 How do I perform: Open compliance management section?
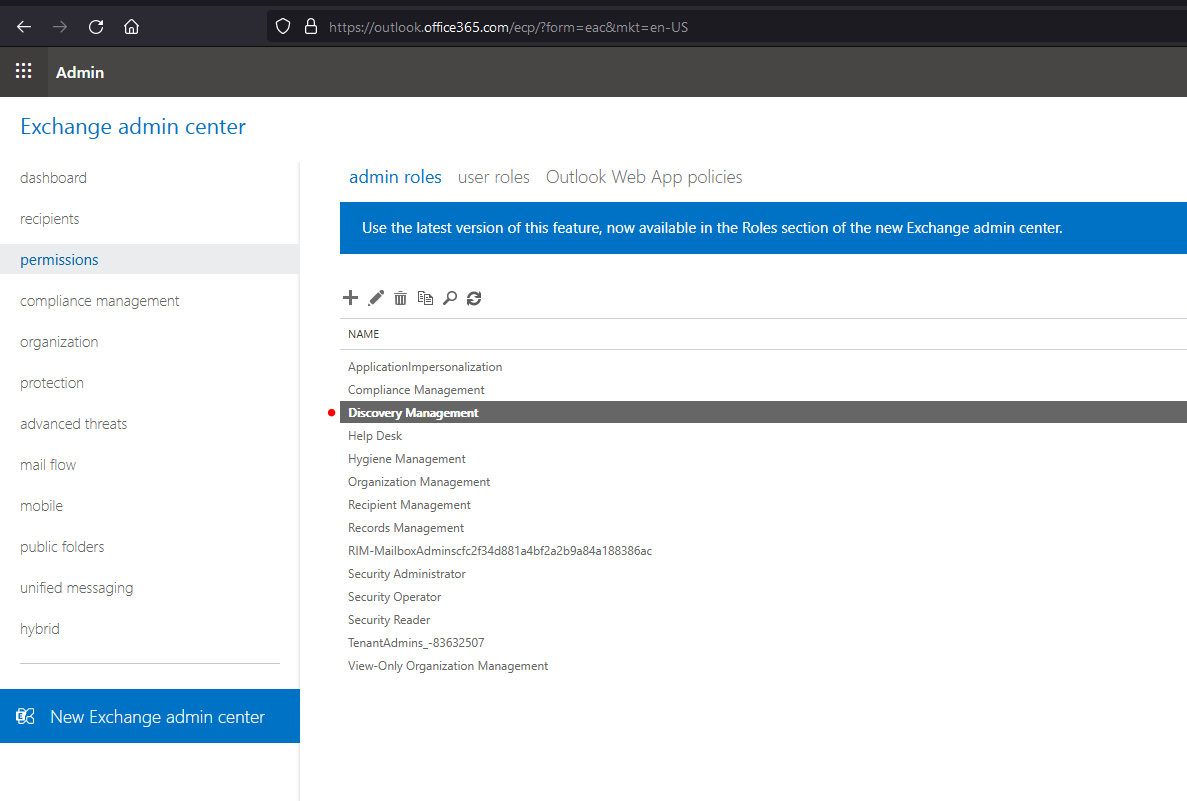tap(99, 300)
